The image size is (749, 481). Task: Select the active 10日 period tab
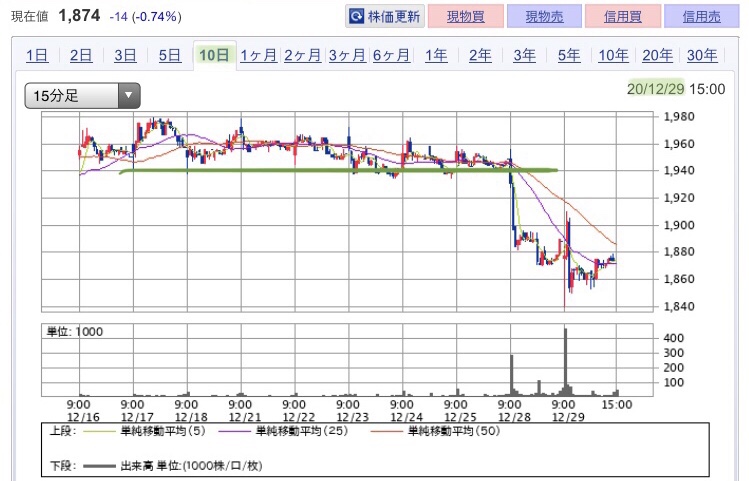click(x=214, y=55)
